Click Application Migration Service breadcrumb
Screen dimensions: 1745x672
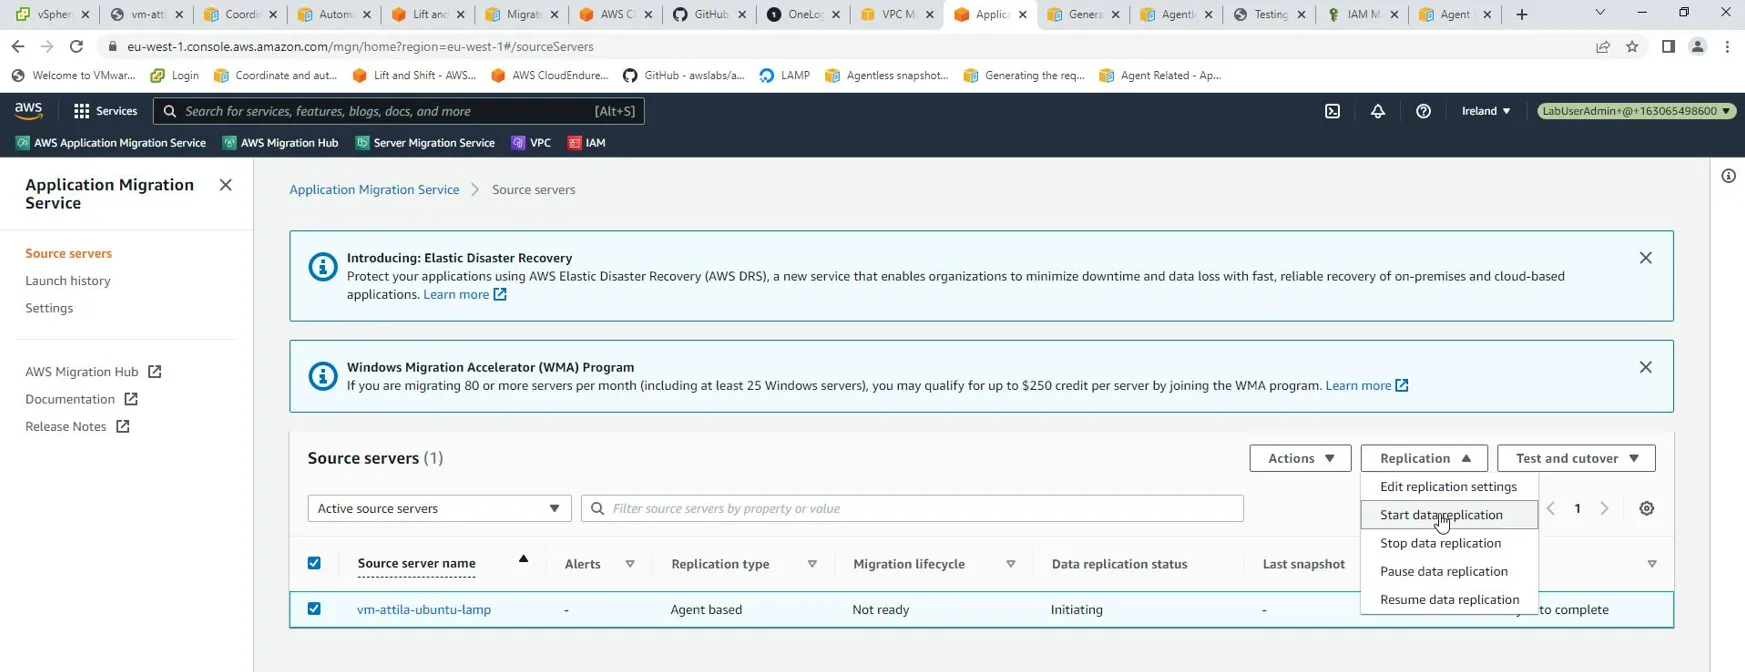374,189
